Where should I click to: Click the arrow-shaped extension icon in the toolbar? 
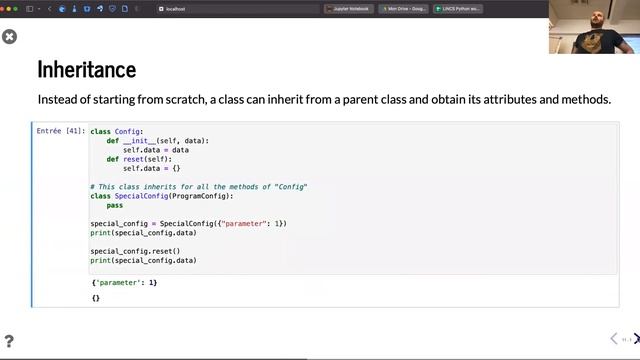(x=100, y=9)
